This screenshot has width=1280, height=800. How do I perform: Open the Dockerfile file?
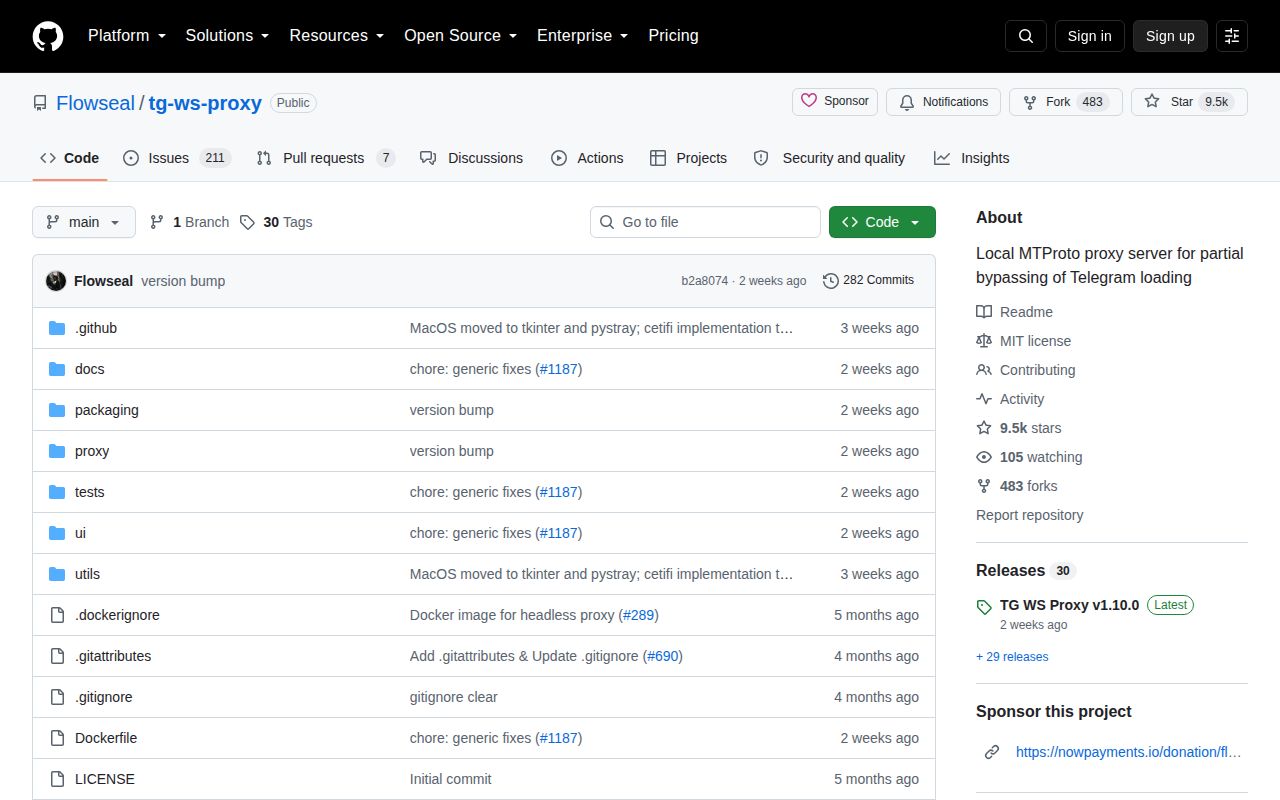point(106,738)
